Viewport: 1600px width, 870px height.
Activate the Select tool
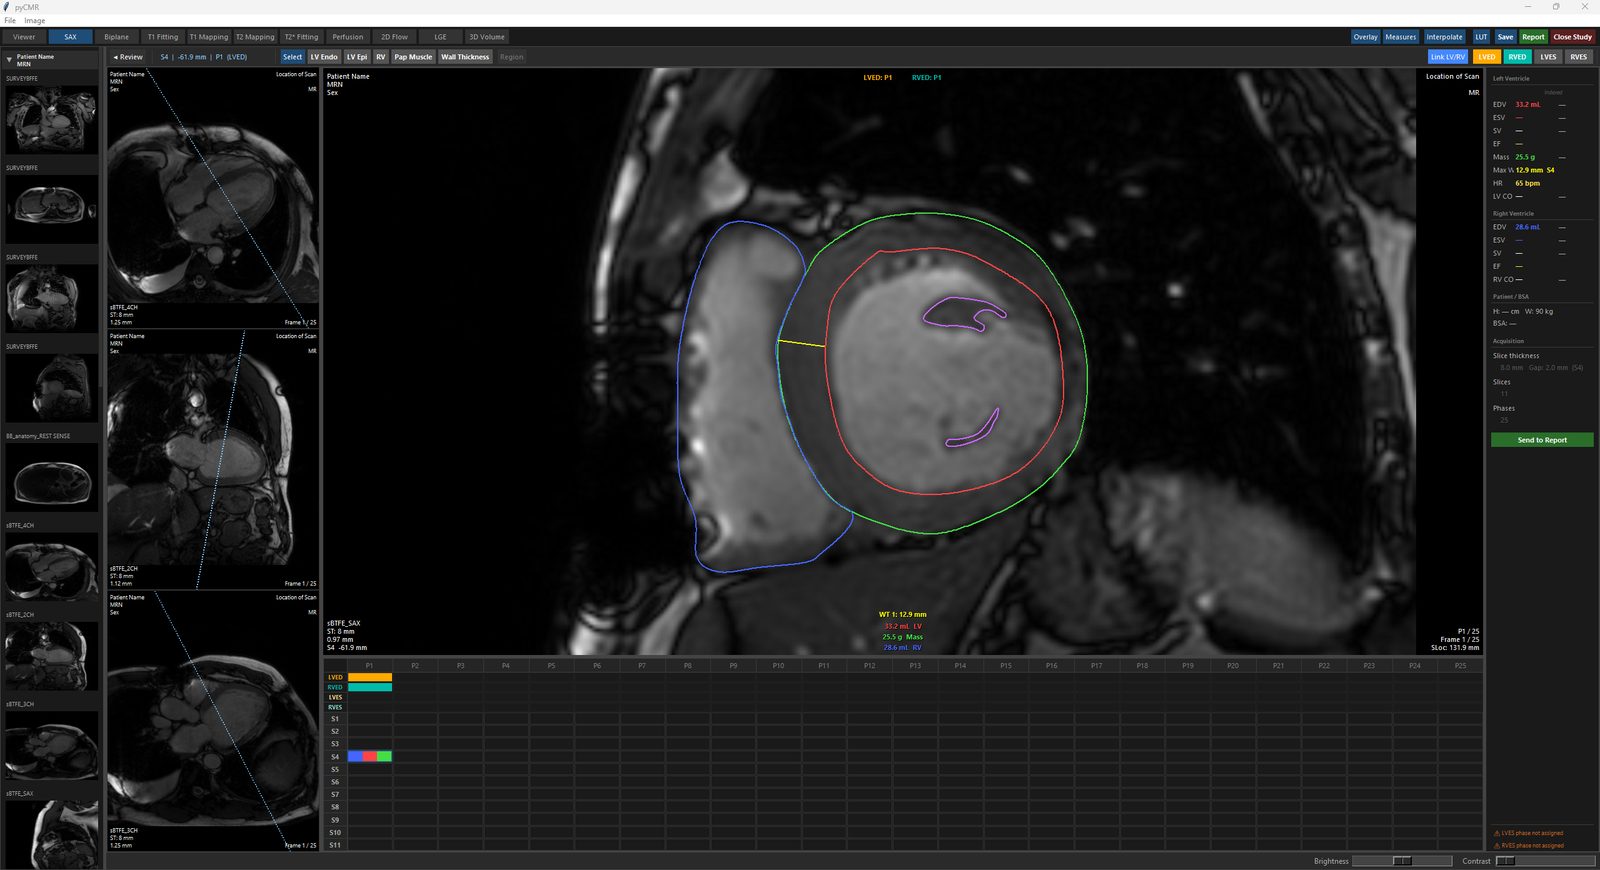pos(292,57)
